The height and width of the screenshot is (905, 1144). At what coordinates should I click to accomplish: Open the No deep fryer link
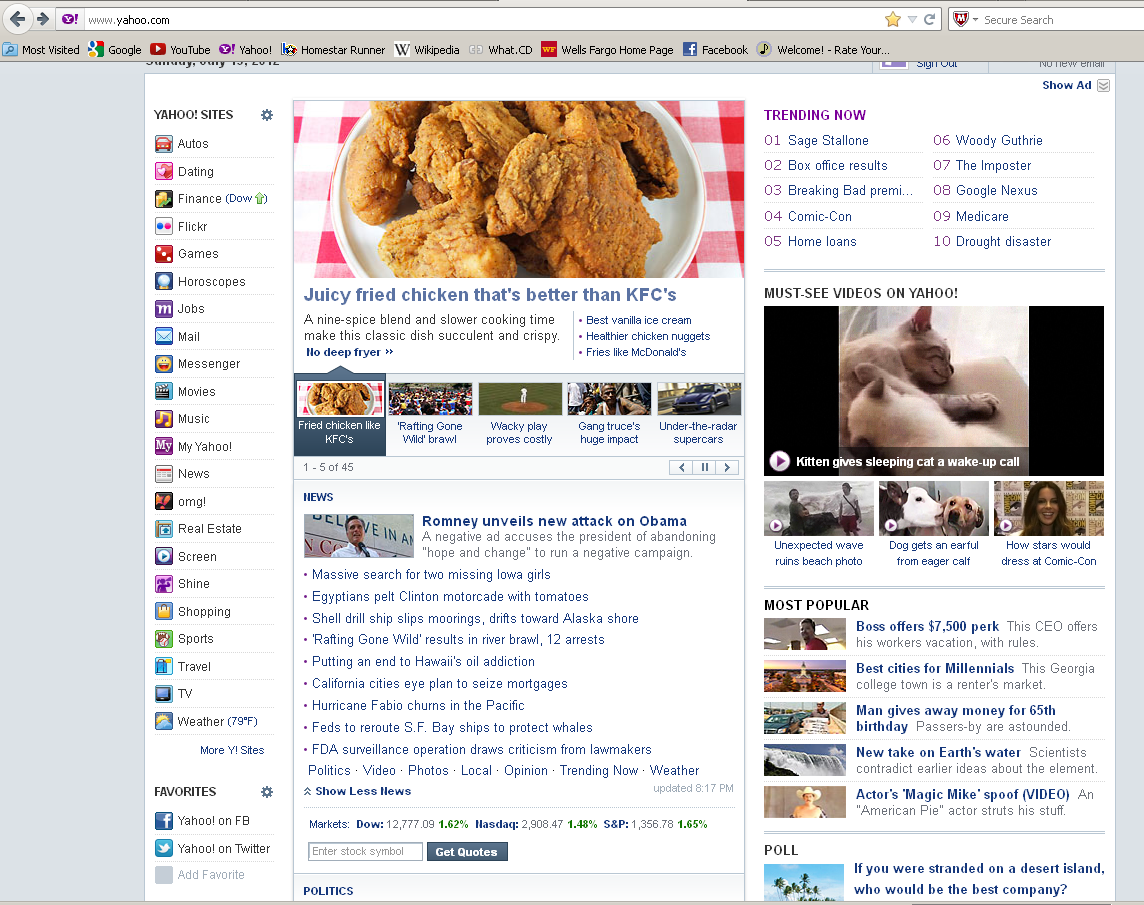click(349, 353)
